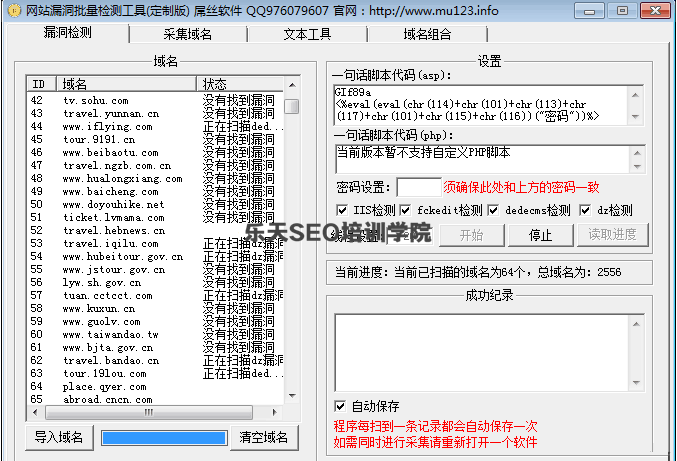Minimize the window

(x=590, y=11)
